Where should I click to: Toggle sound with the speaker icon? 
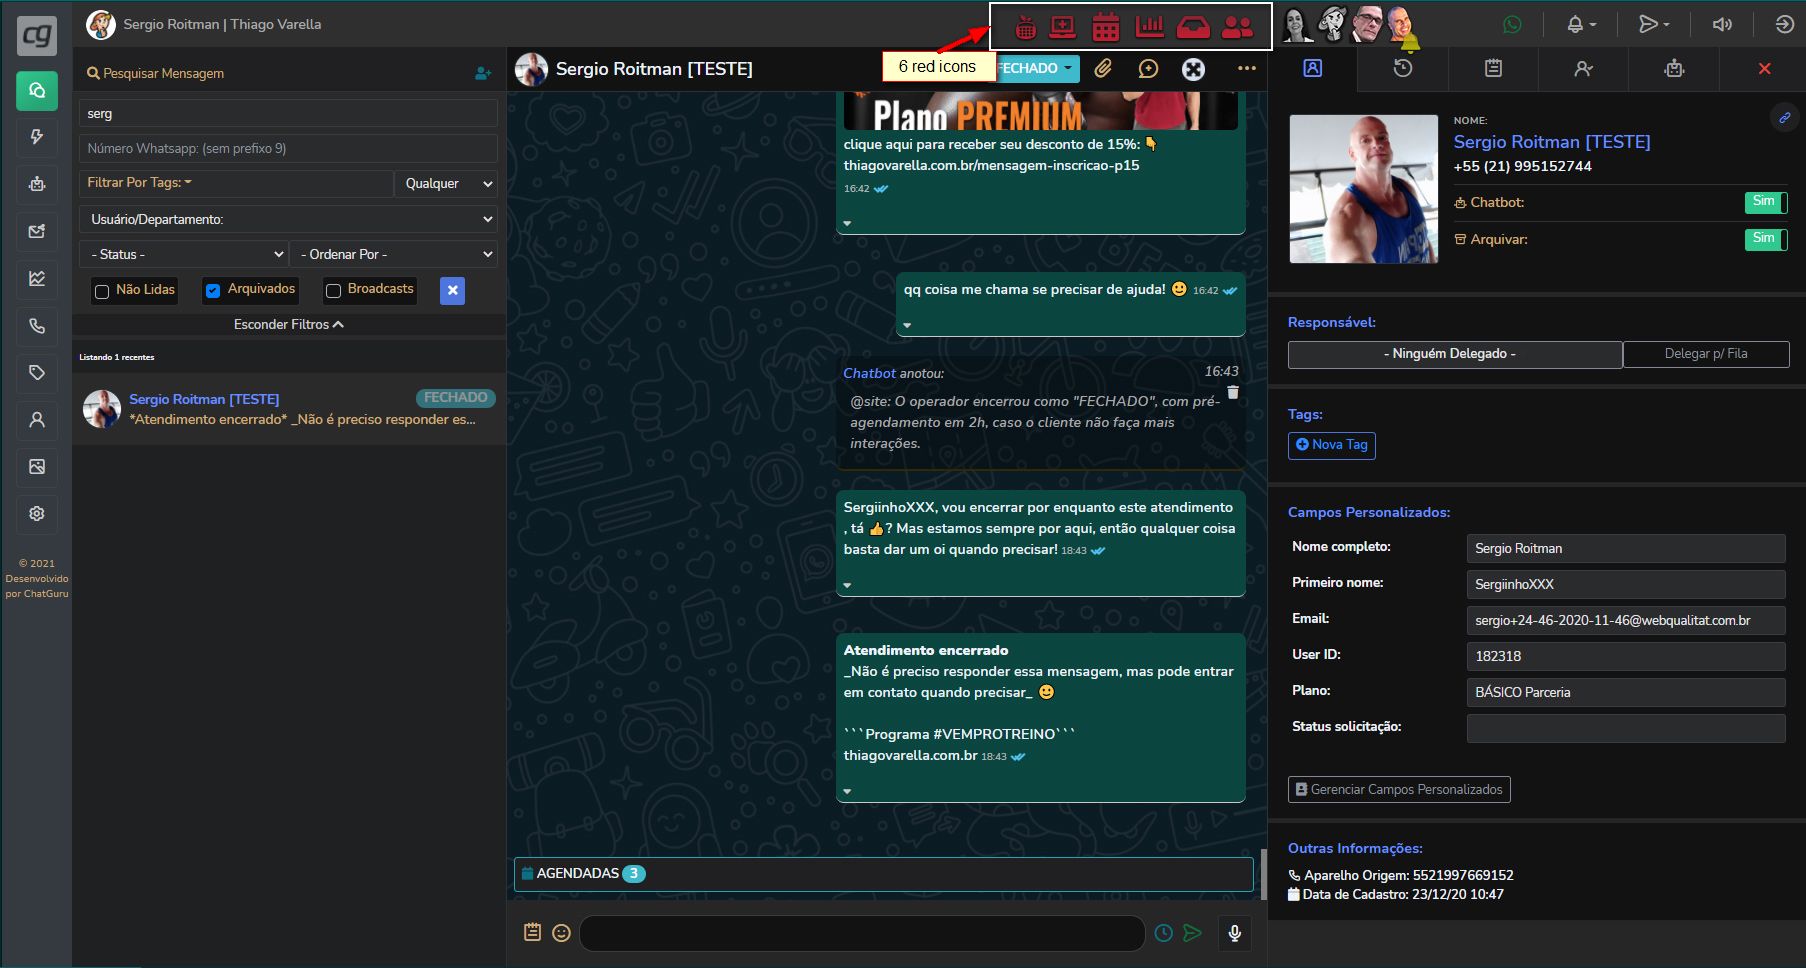(x=1722, y=24)
